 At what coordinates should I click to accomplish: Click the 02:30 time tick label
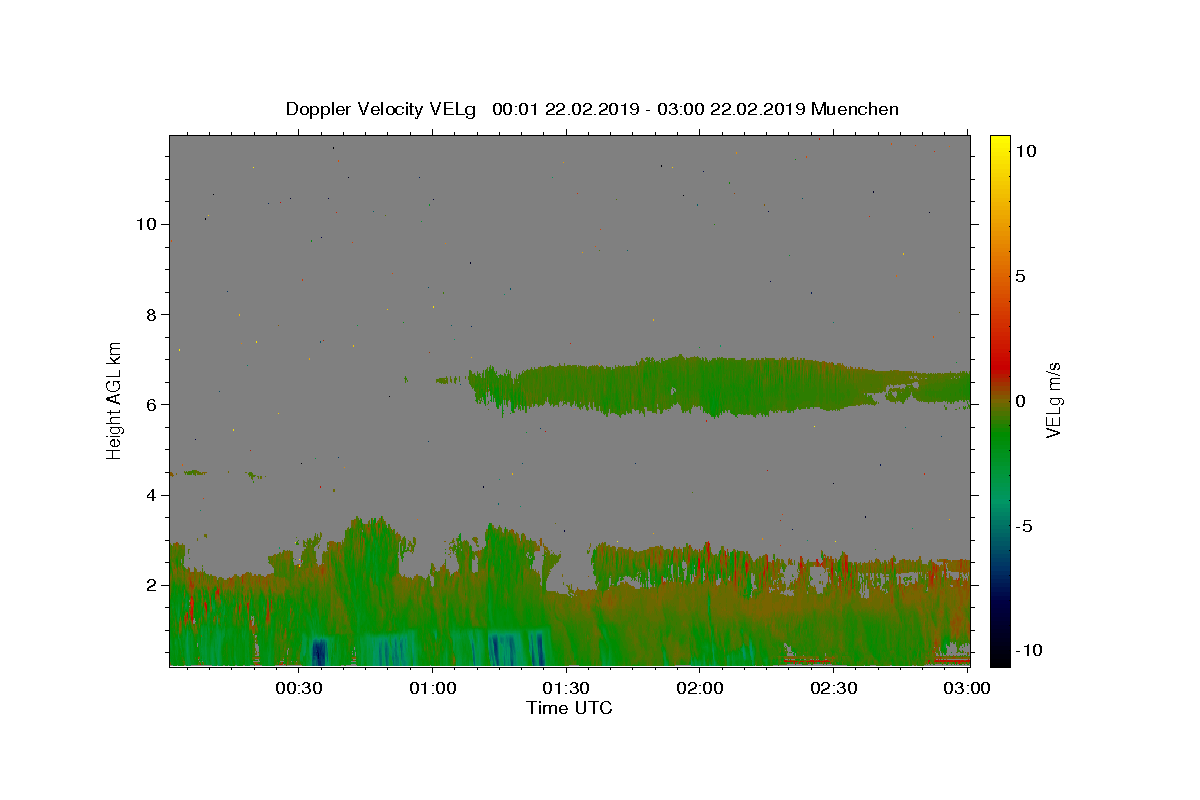(x=834, y=688)
